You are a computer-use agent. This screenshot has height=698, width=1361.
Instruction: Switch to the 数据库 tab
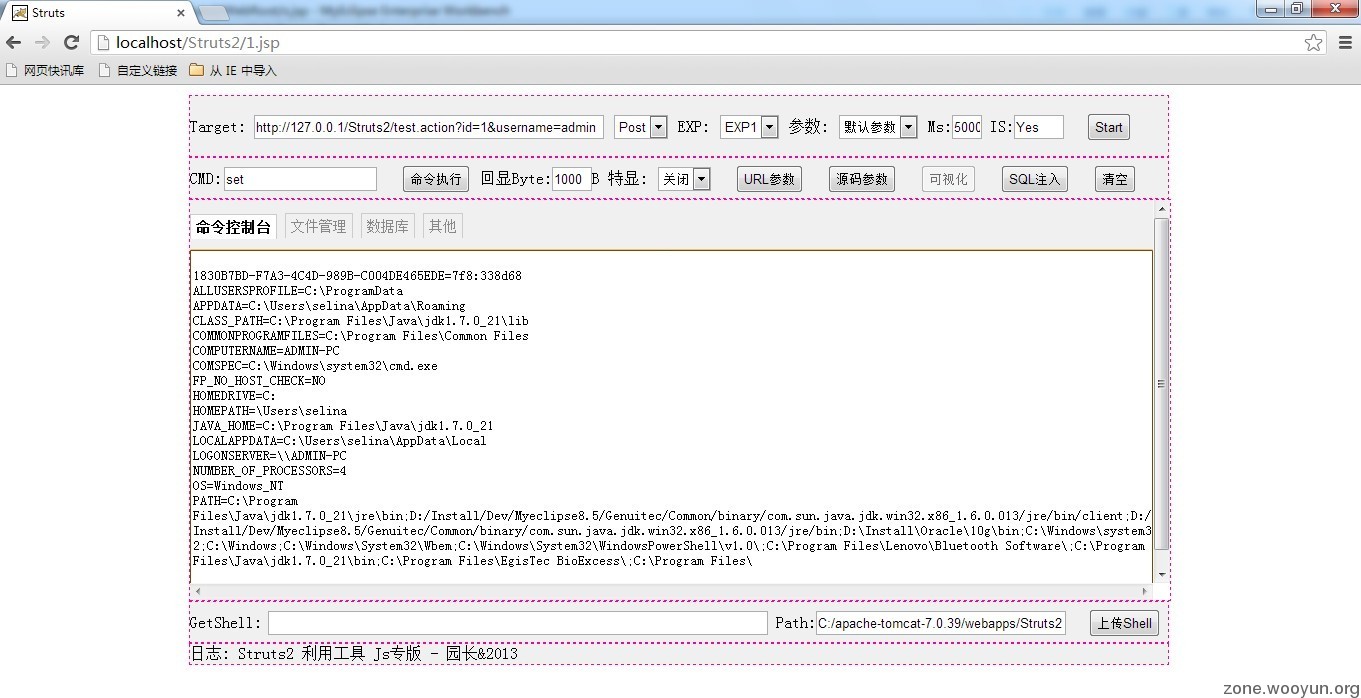tap(387, 226)
